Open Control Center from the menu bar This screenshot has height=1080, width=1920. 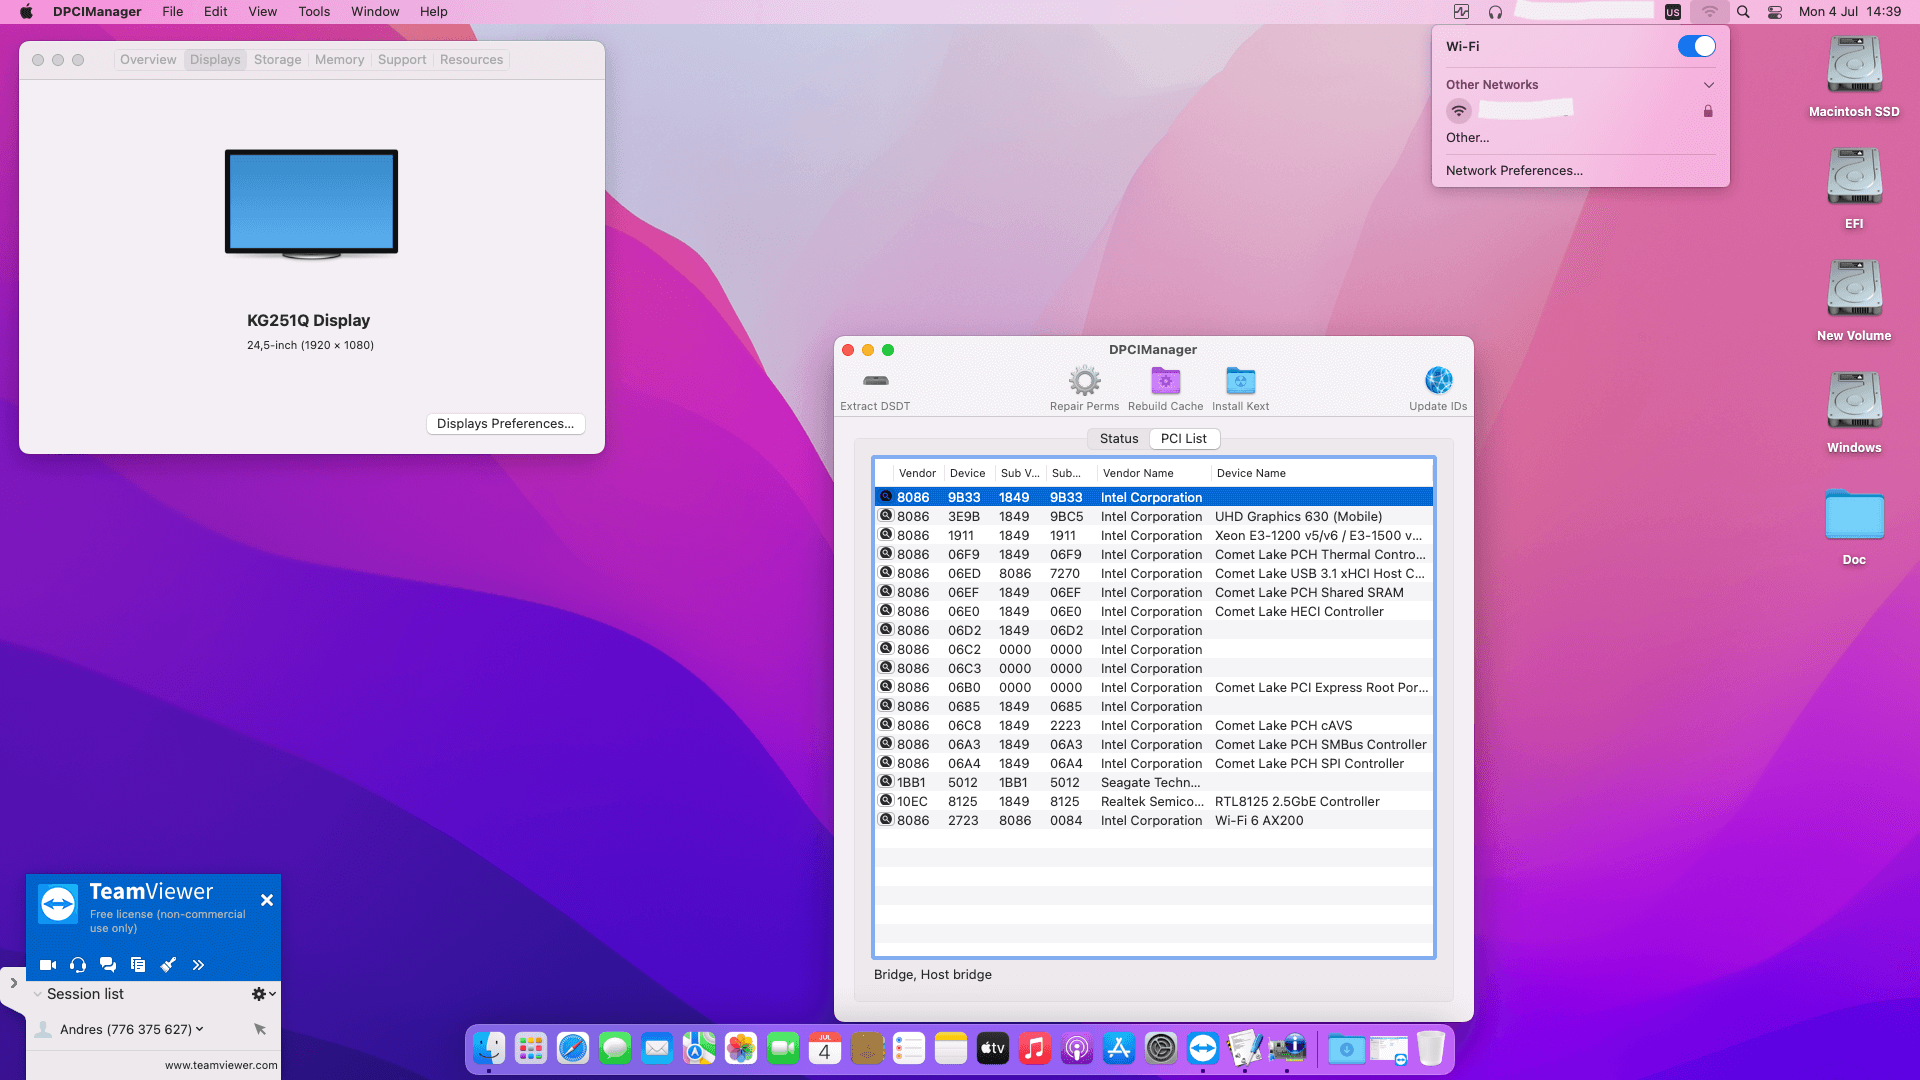tap(1775, 12)
